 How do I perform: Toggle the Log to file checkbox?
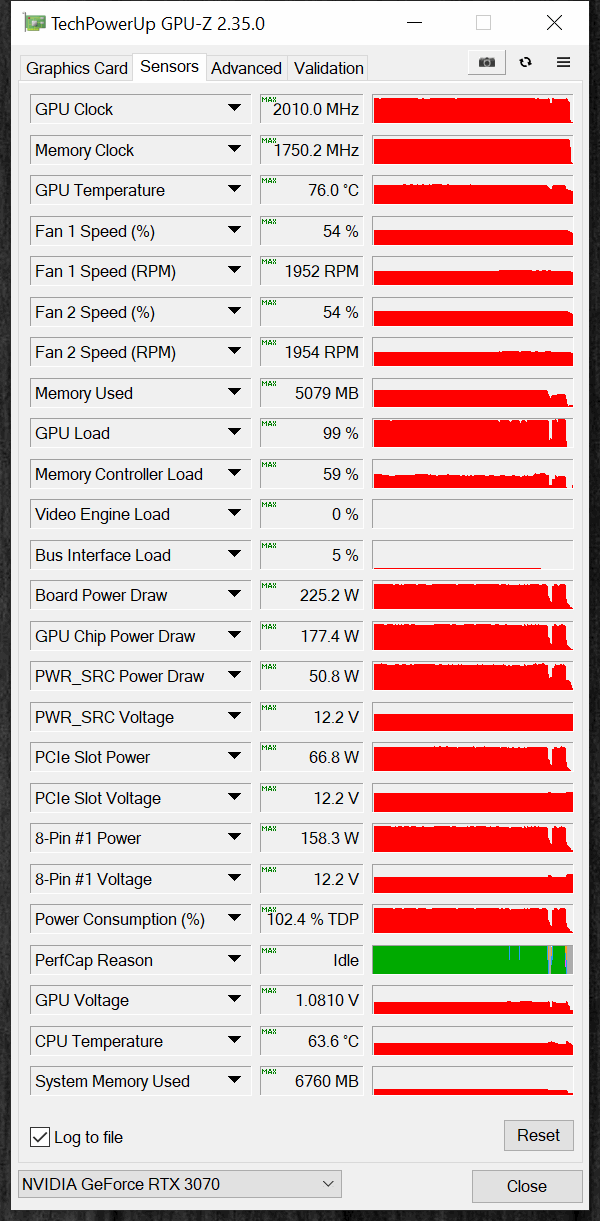40,1137
